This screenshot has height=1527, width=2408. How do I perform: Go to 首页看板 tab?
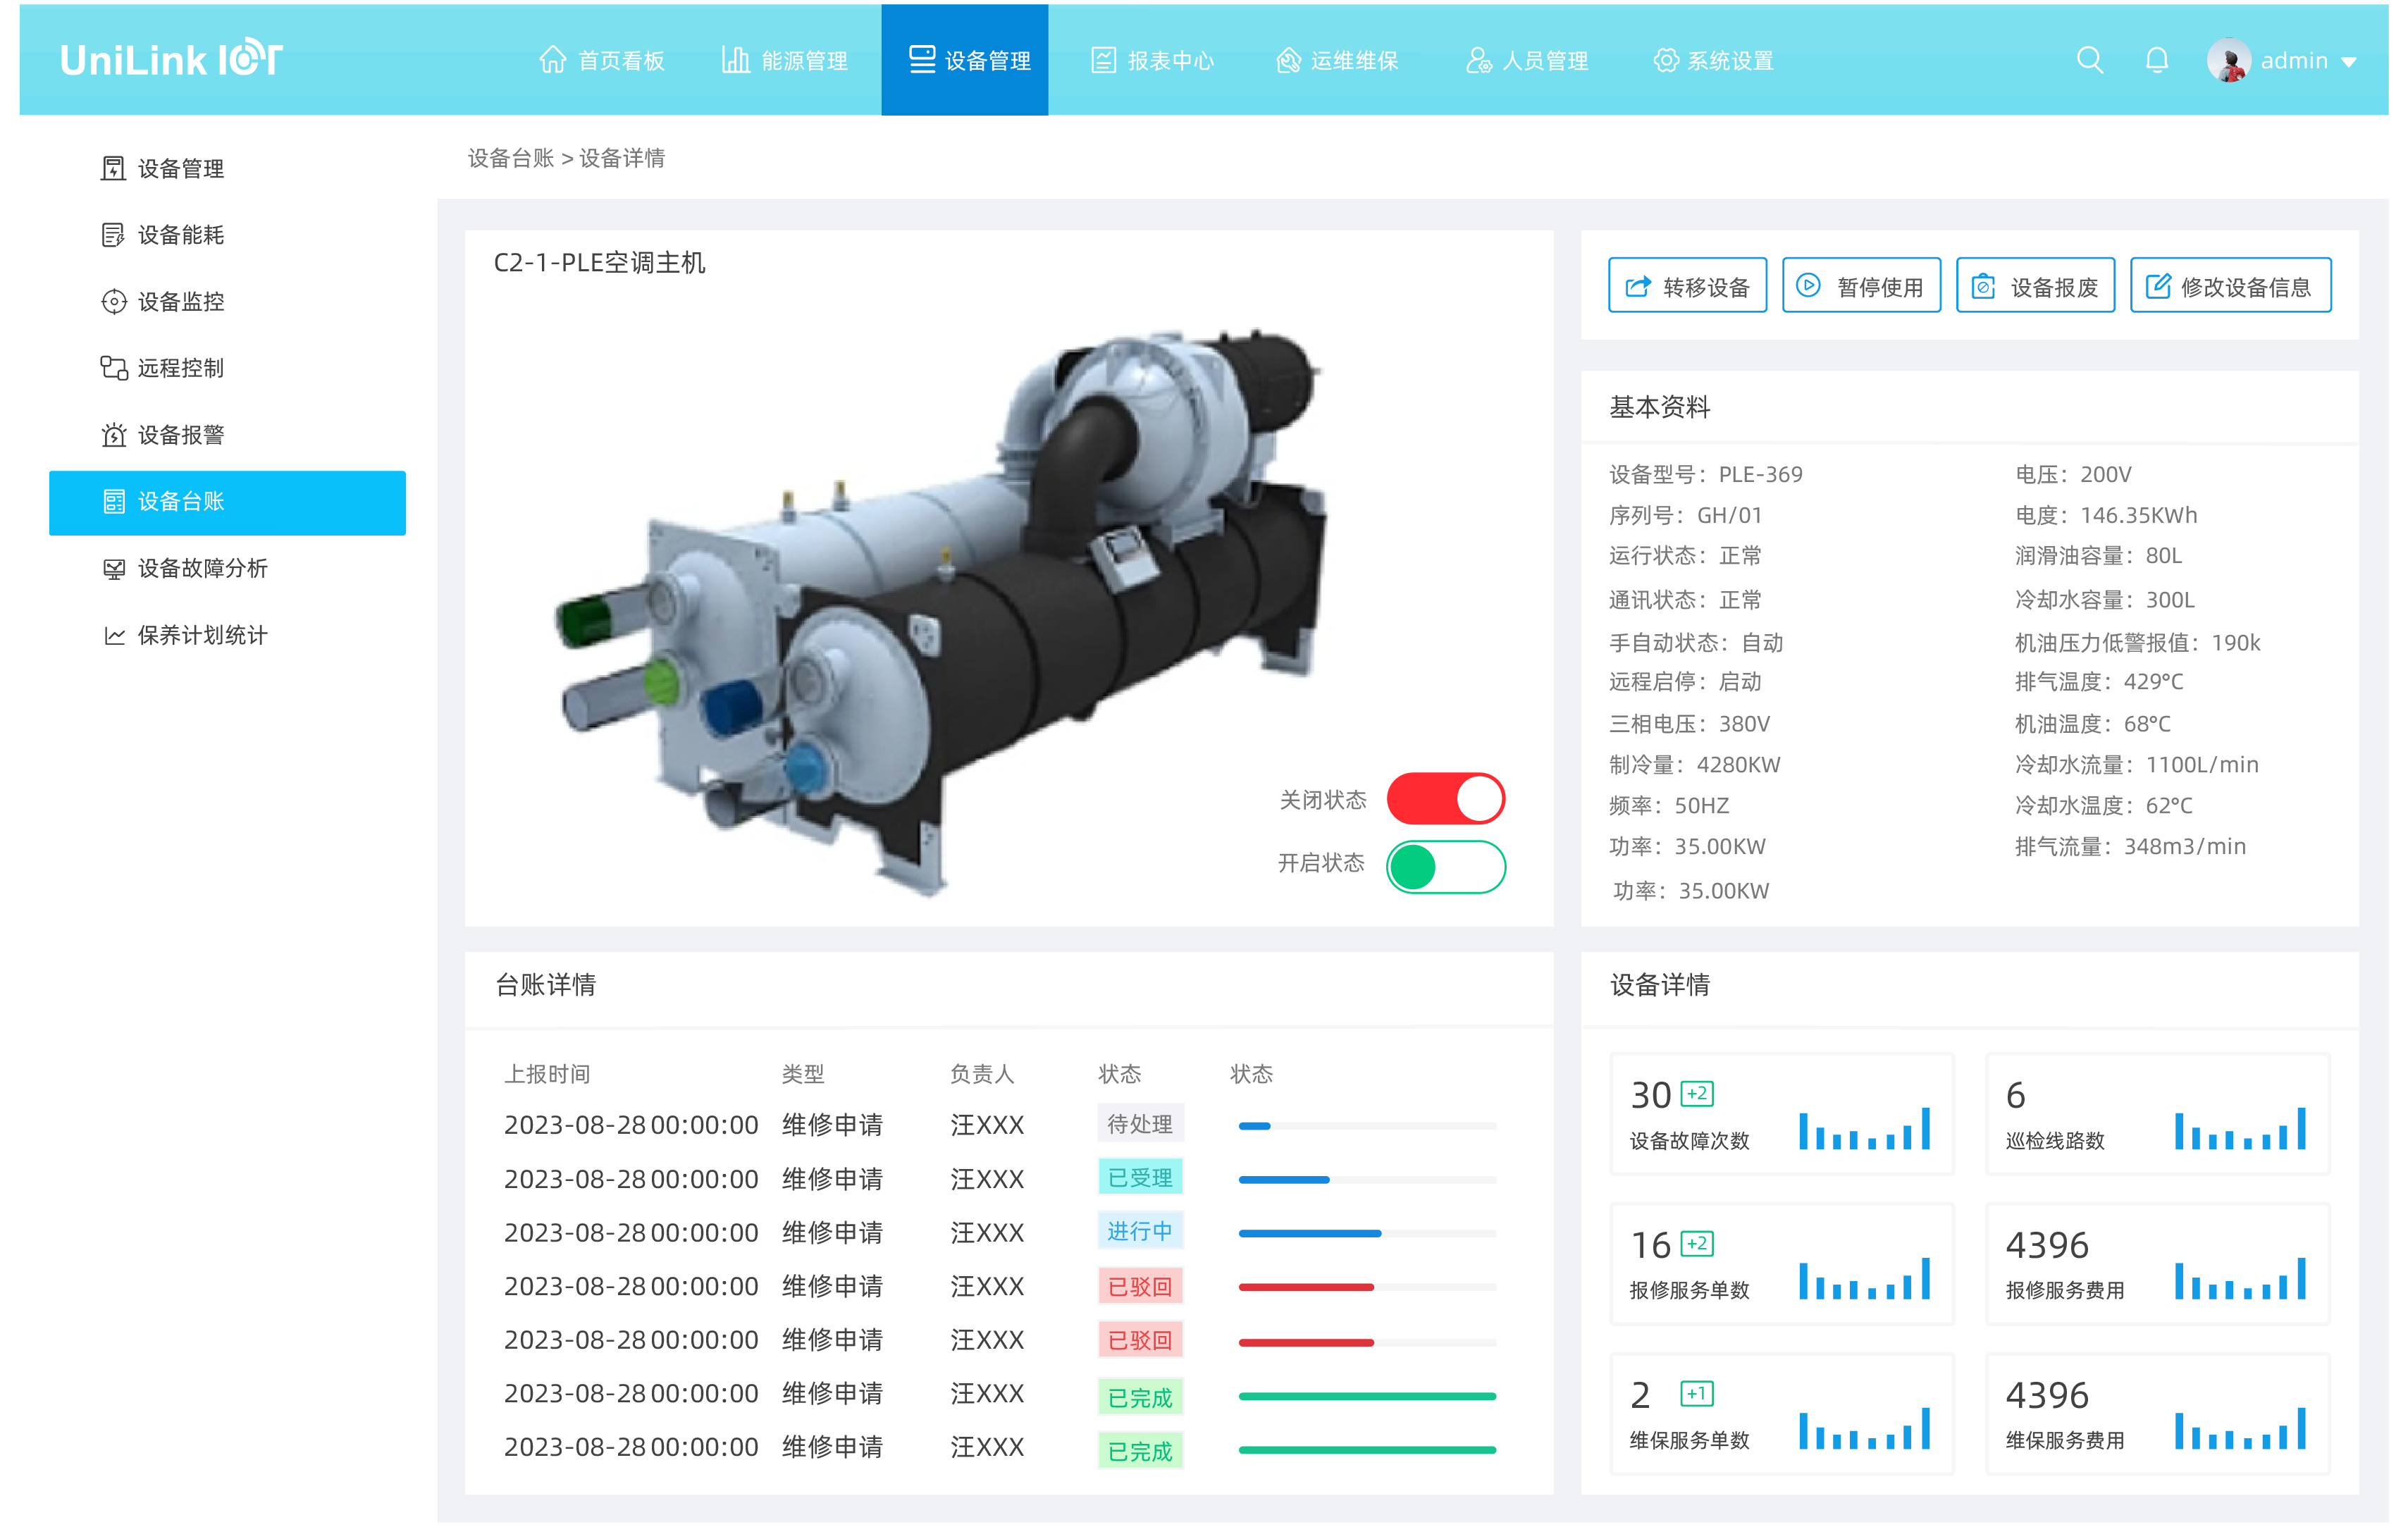(601, 60)
